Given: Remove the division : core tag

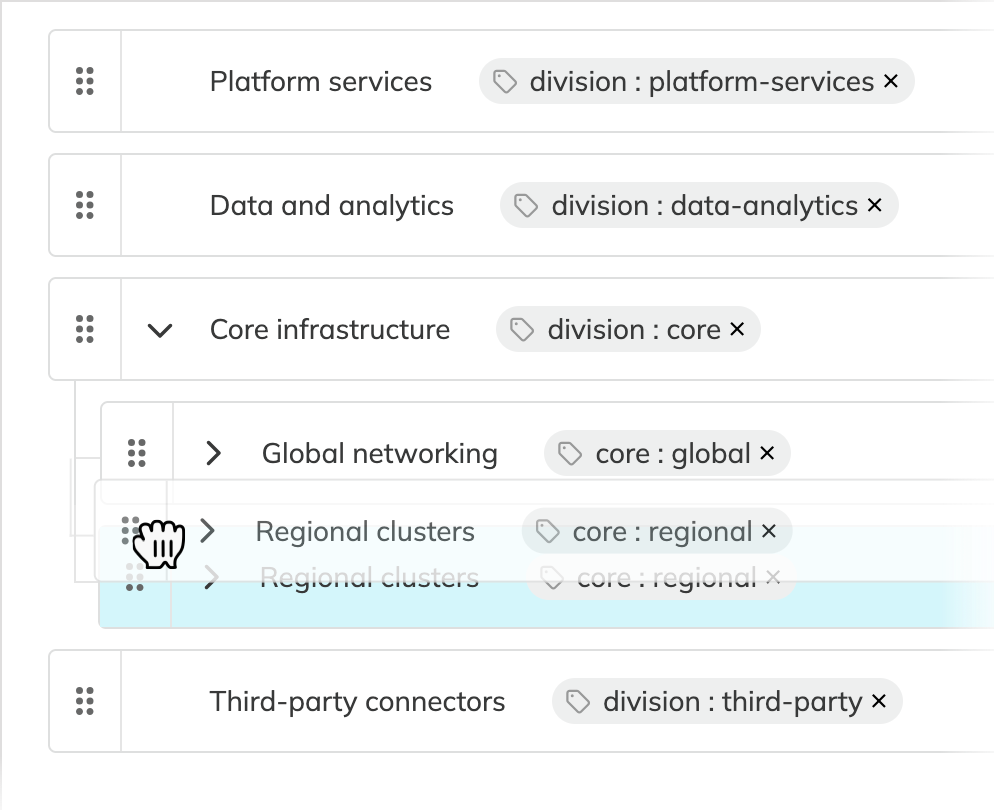Looking at the screenshot, I should point(737,329).
